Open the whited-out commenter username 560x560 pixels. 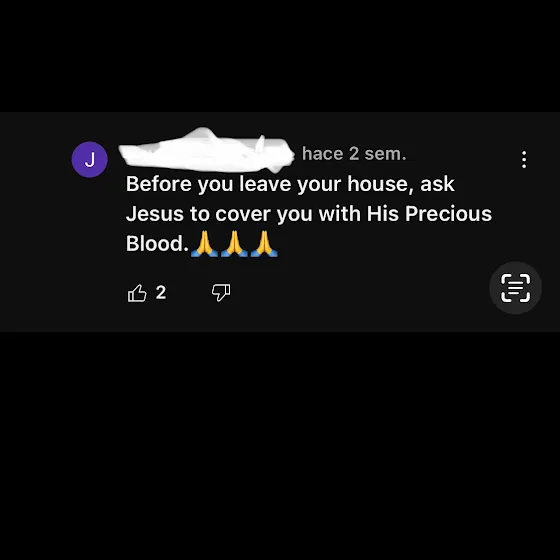coord(206,150)
